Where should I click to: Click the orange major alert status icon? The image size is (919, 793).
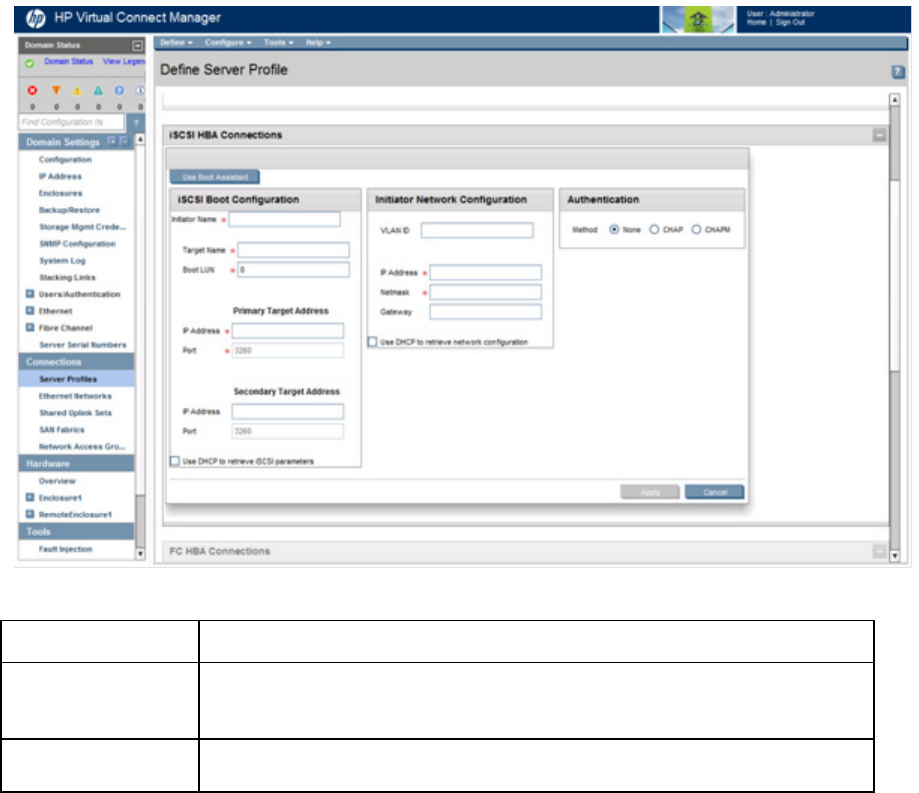(x=56, y=90)
